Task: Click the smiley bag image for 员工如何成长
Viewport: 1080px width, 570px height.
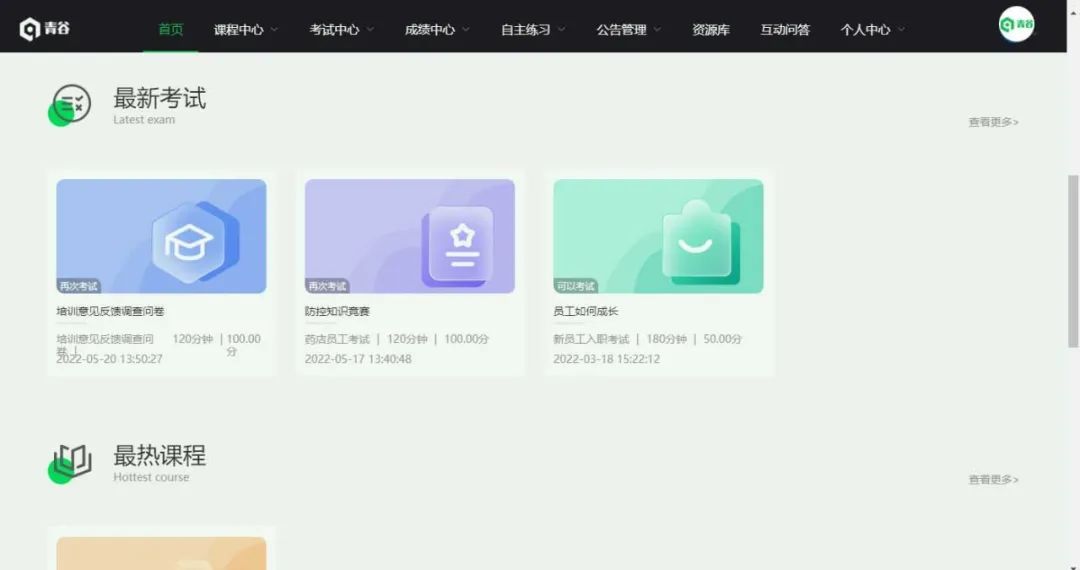Action: [658, 236]
